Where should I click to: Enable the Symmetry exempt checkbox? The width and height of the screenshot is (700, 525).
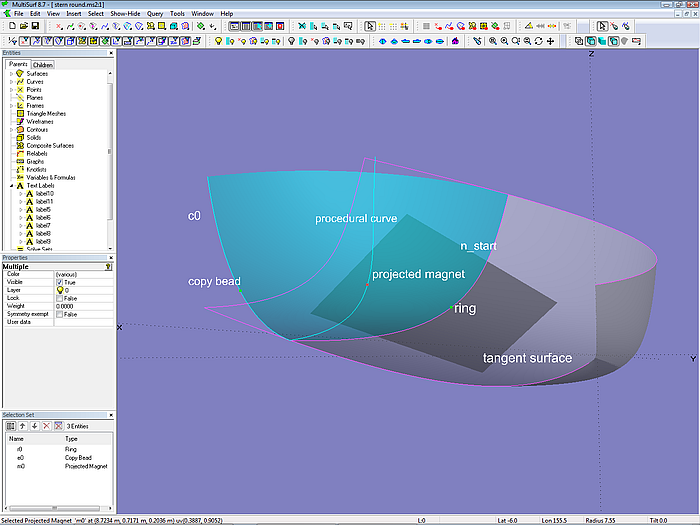(59, 314)
